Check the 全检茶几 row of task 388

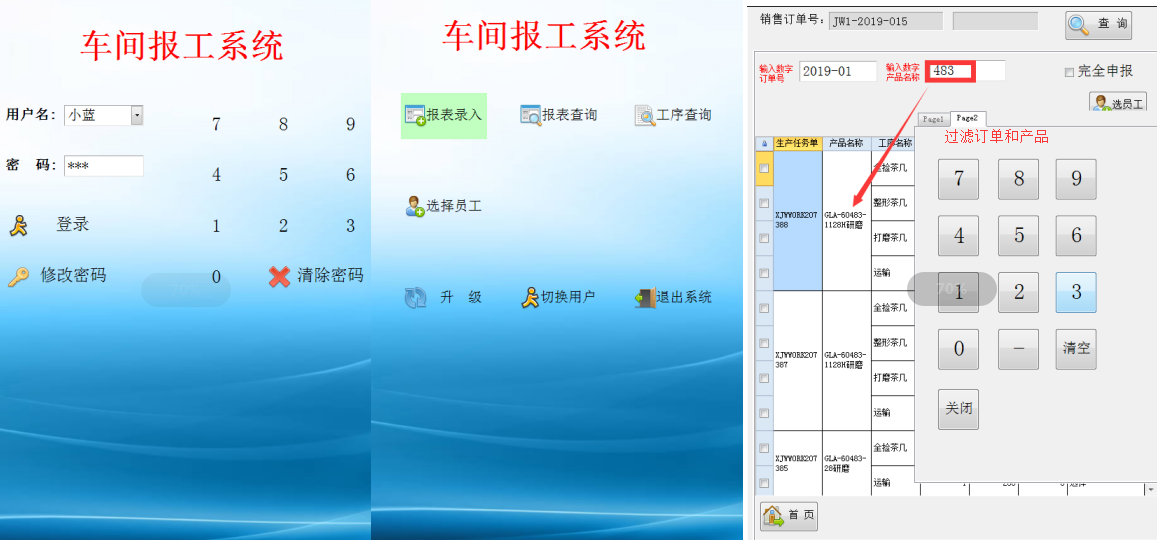(x=764, y=168)
